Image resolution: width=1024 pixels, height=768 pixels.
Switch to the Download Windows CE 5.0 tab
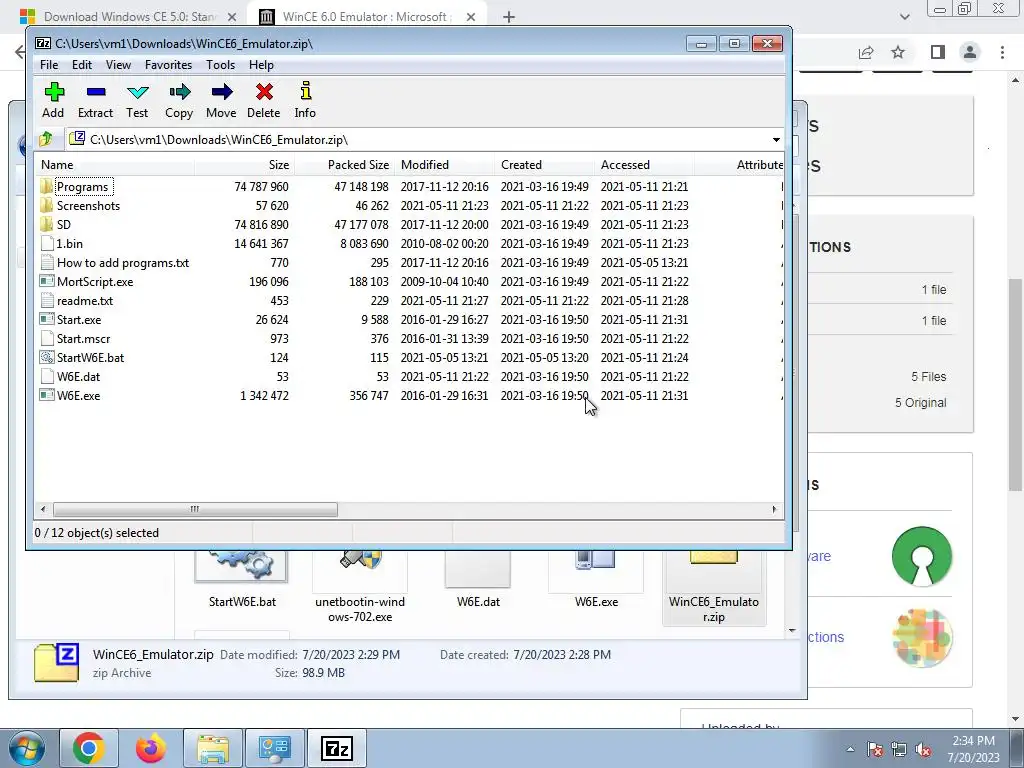(129, 17)
